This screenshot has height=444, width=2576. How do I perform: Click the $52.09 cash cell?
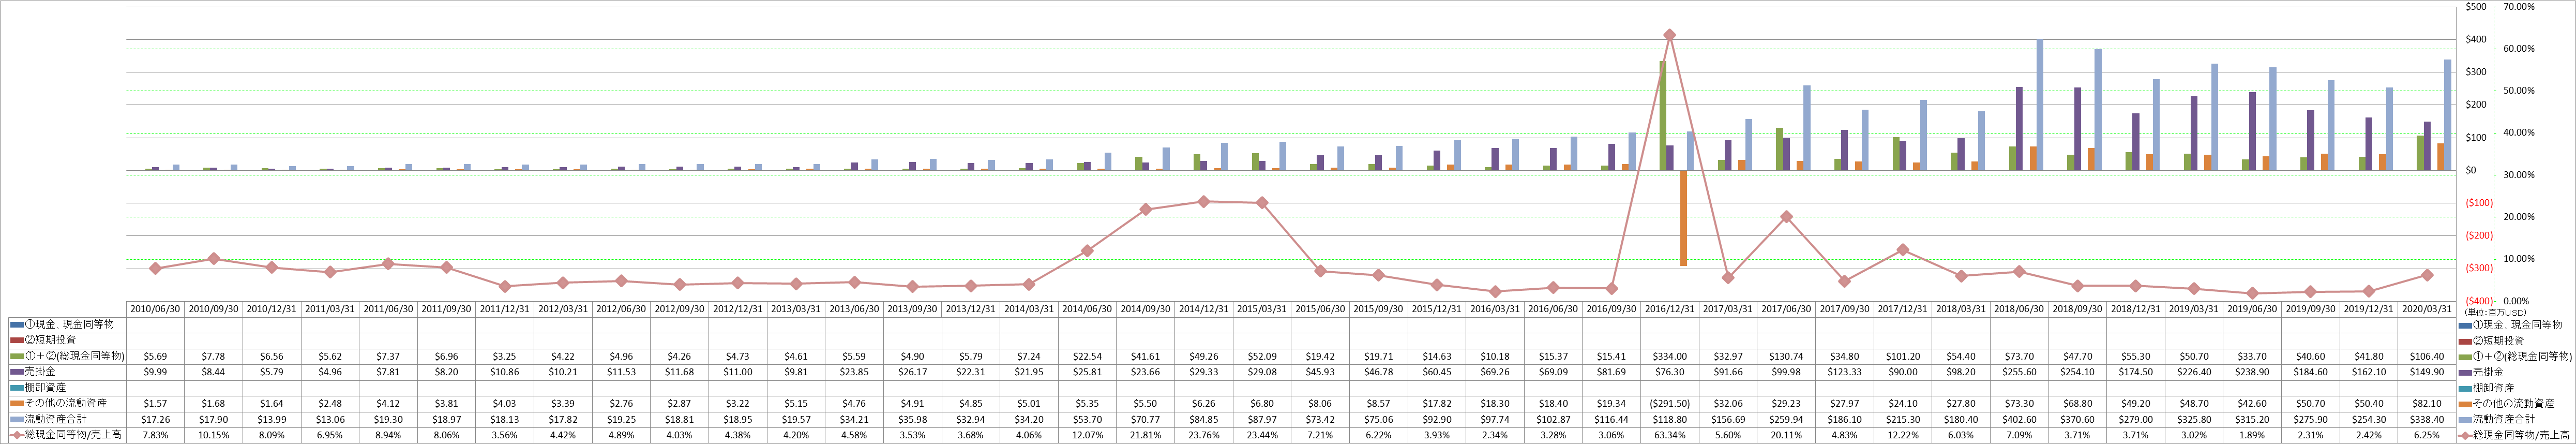pos(1262,356)
